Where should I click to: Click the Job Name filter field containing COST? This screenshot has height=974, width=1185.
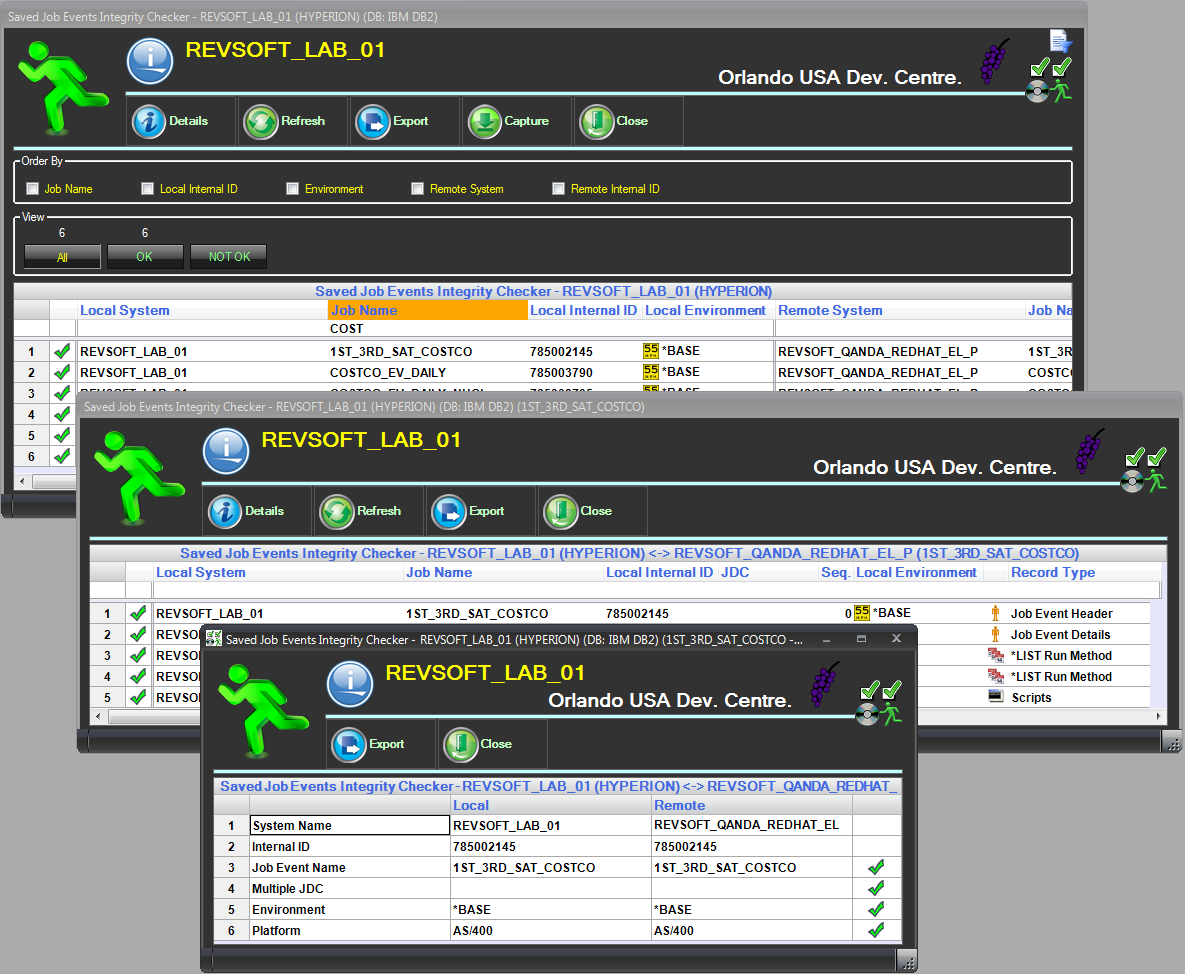point(428,329)
